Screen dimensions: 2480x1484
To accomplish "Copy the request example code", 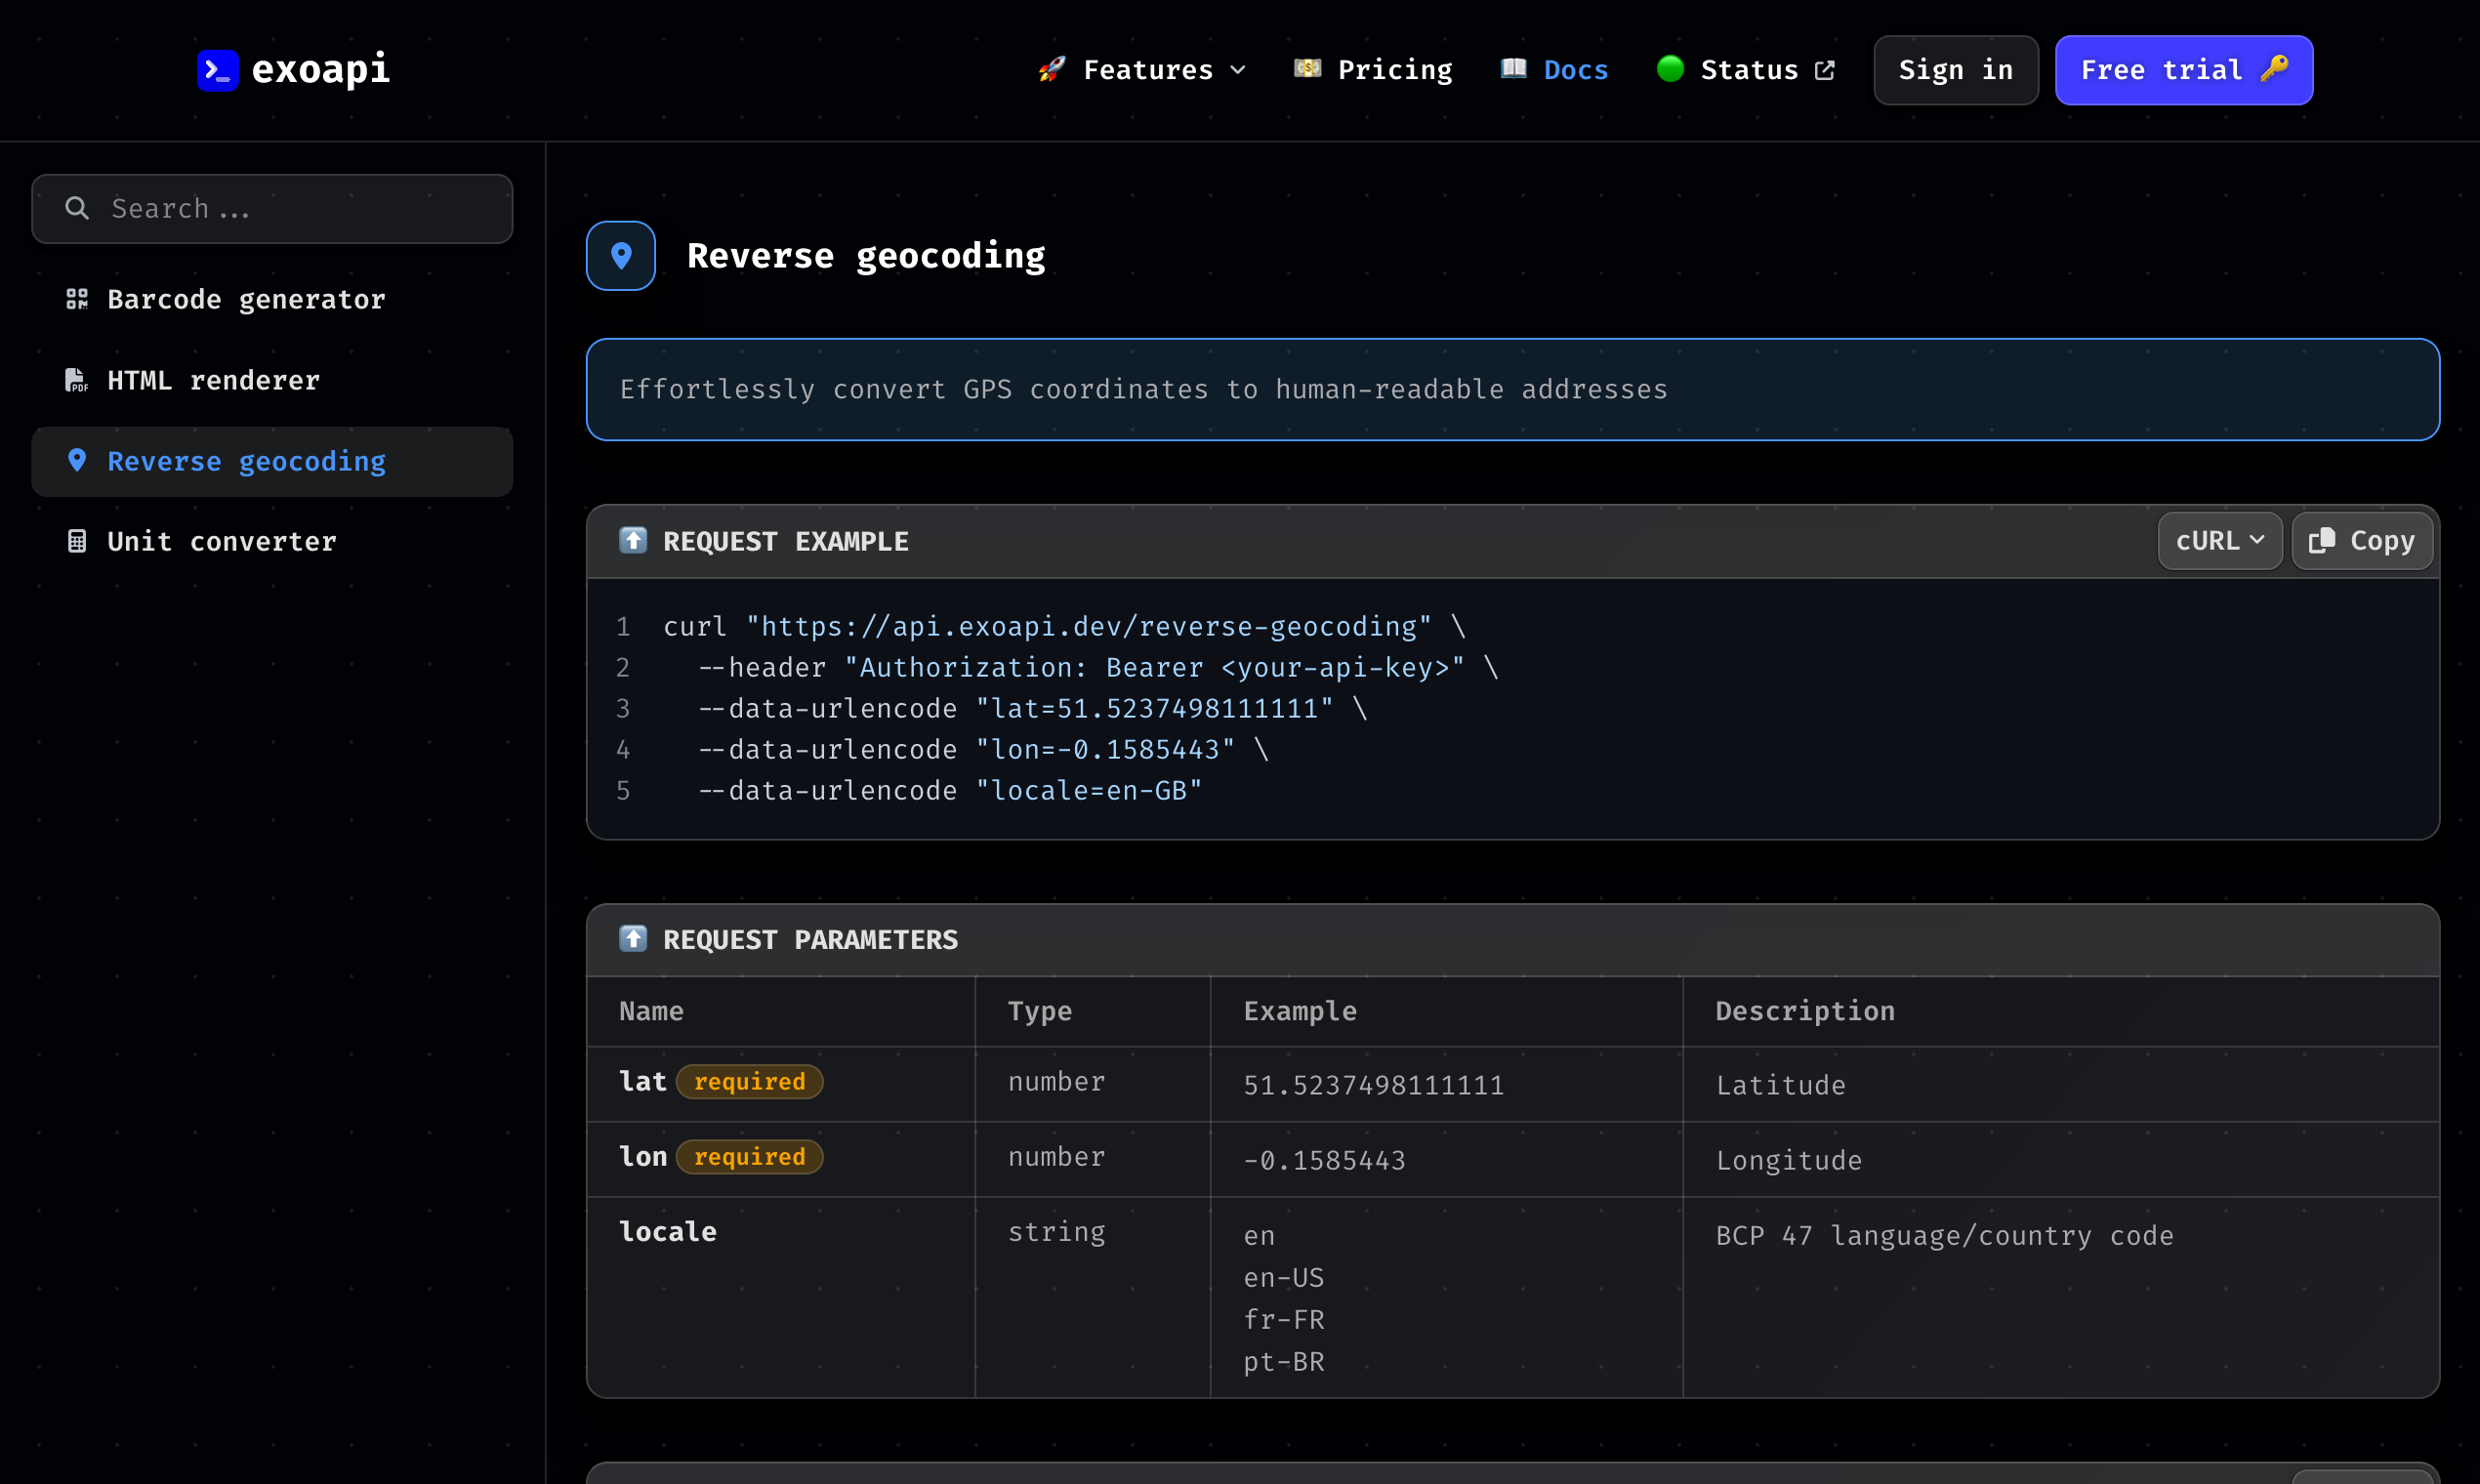I will click(x=2361, y=541).
